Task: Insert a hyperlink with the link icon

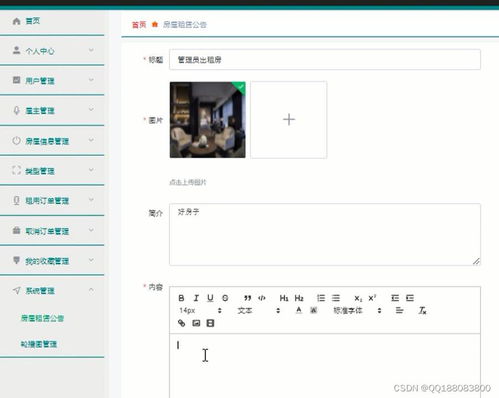Action: coord(181,323)
